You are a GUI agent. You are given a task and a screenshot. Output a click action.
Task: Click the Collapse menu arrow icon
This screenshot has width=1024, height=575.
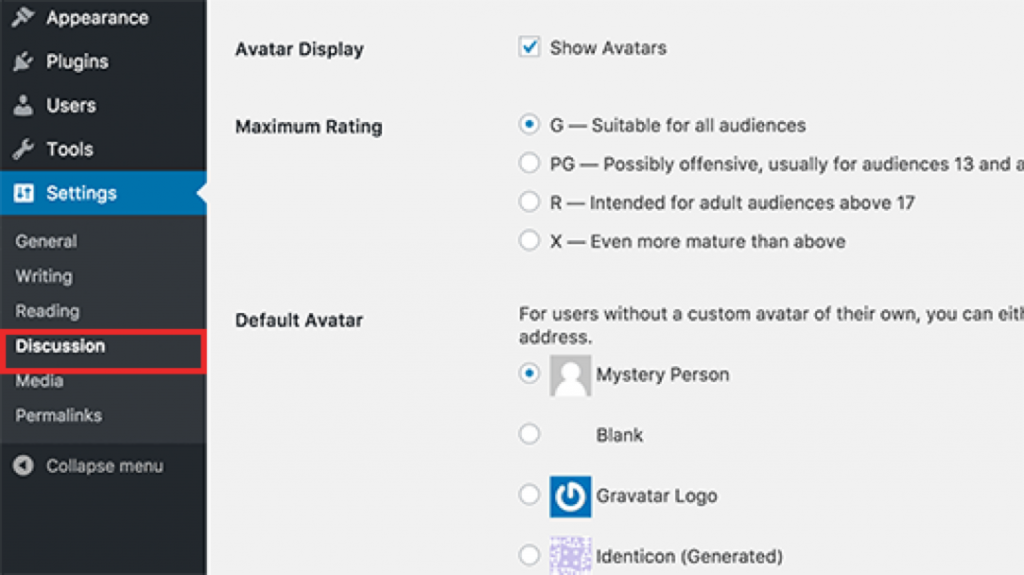23,466
